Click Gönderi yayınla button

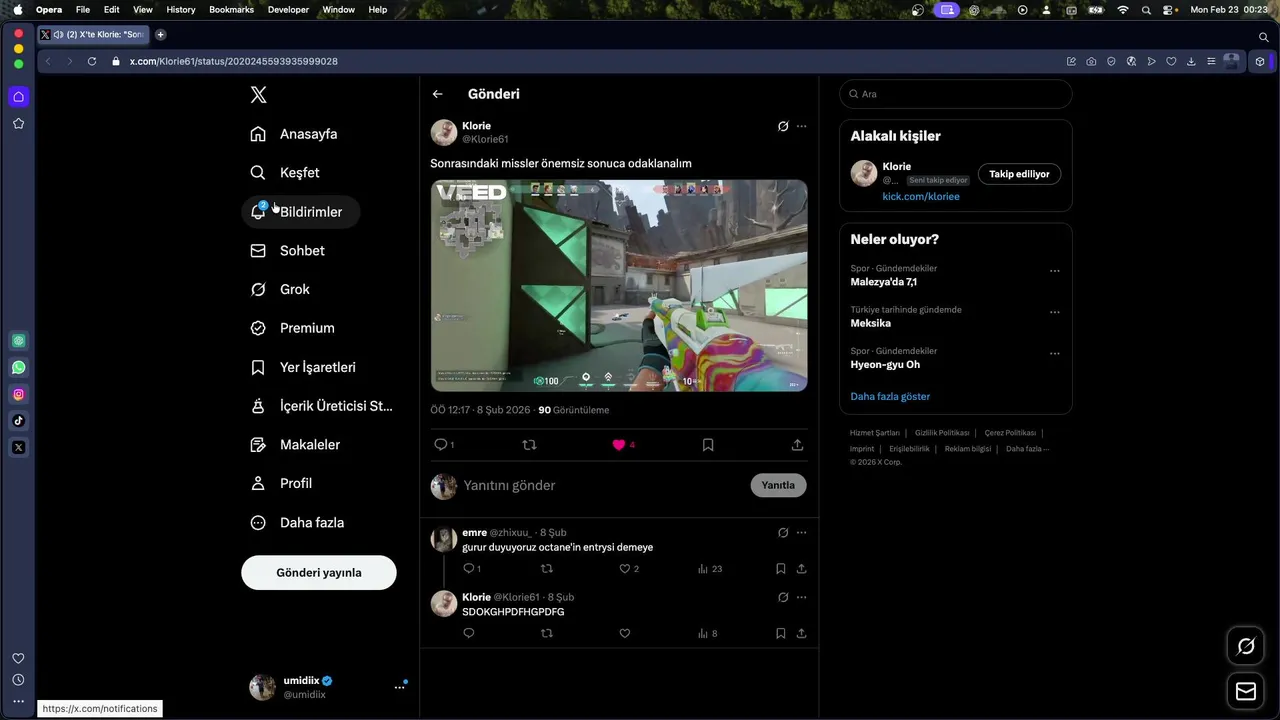(319, 573)
